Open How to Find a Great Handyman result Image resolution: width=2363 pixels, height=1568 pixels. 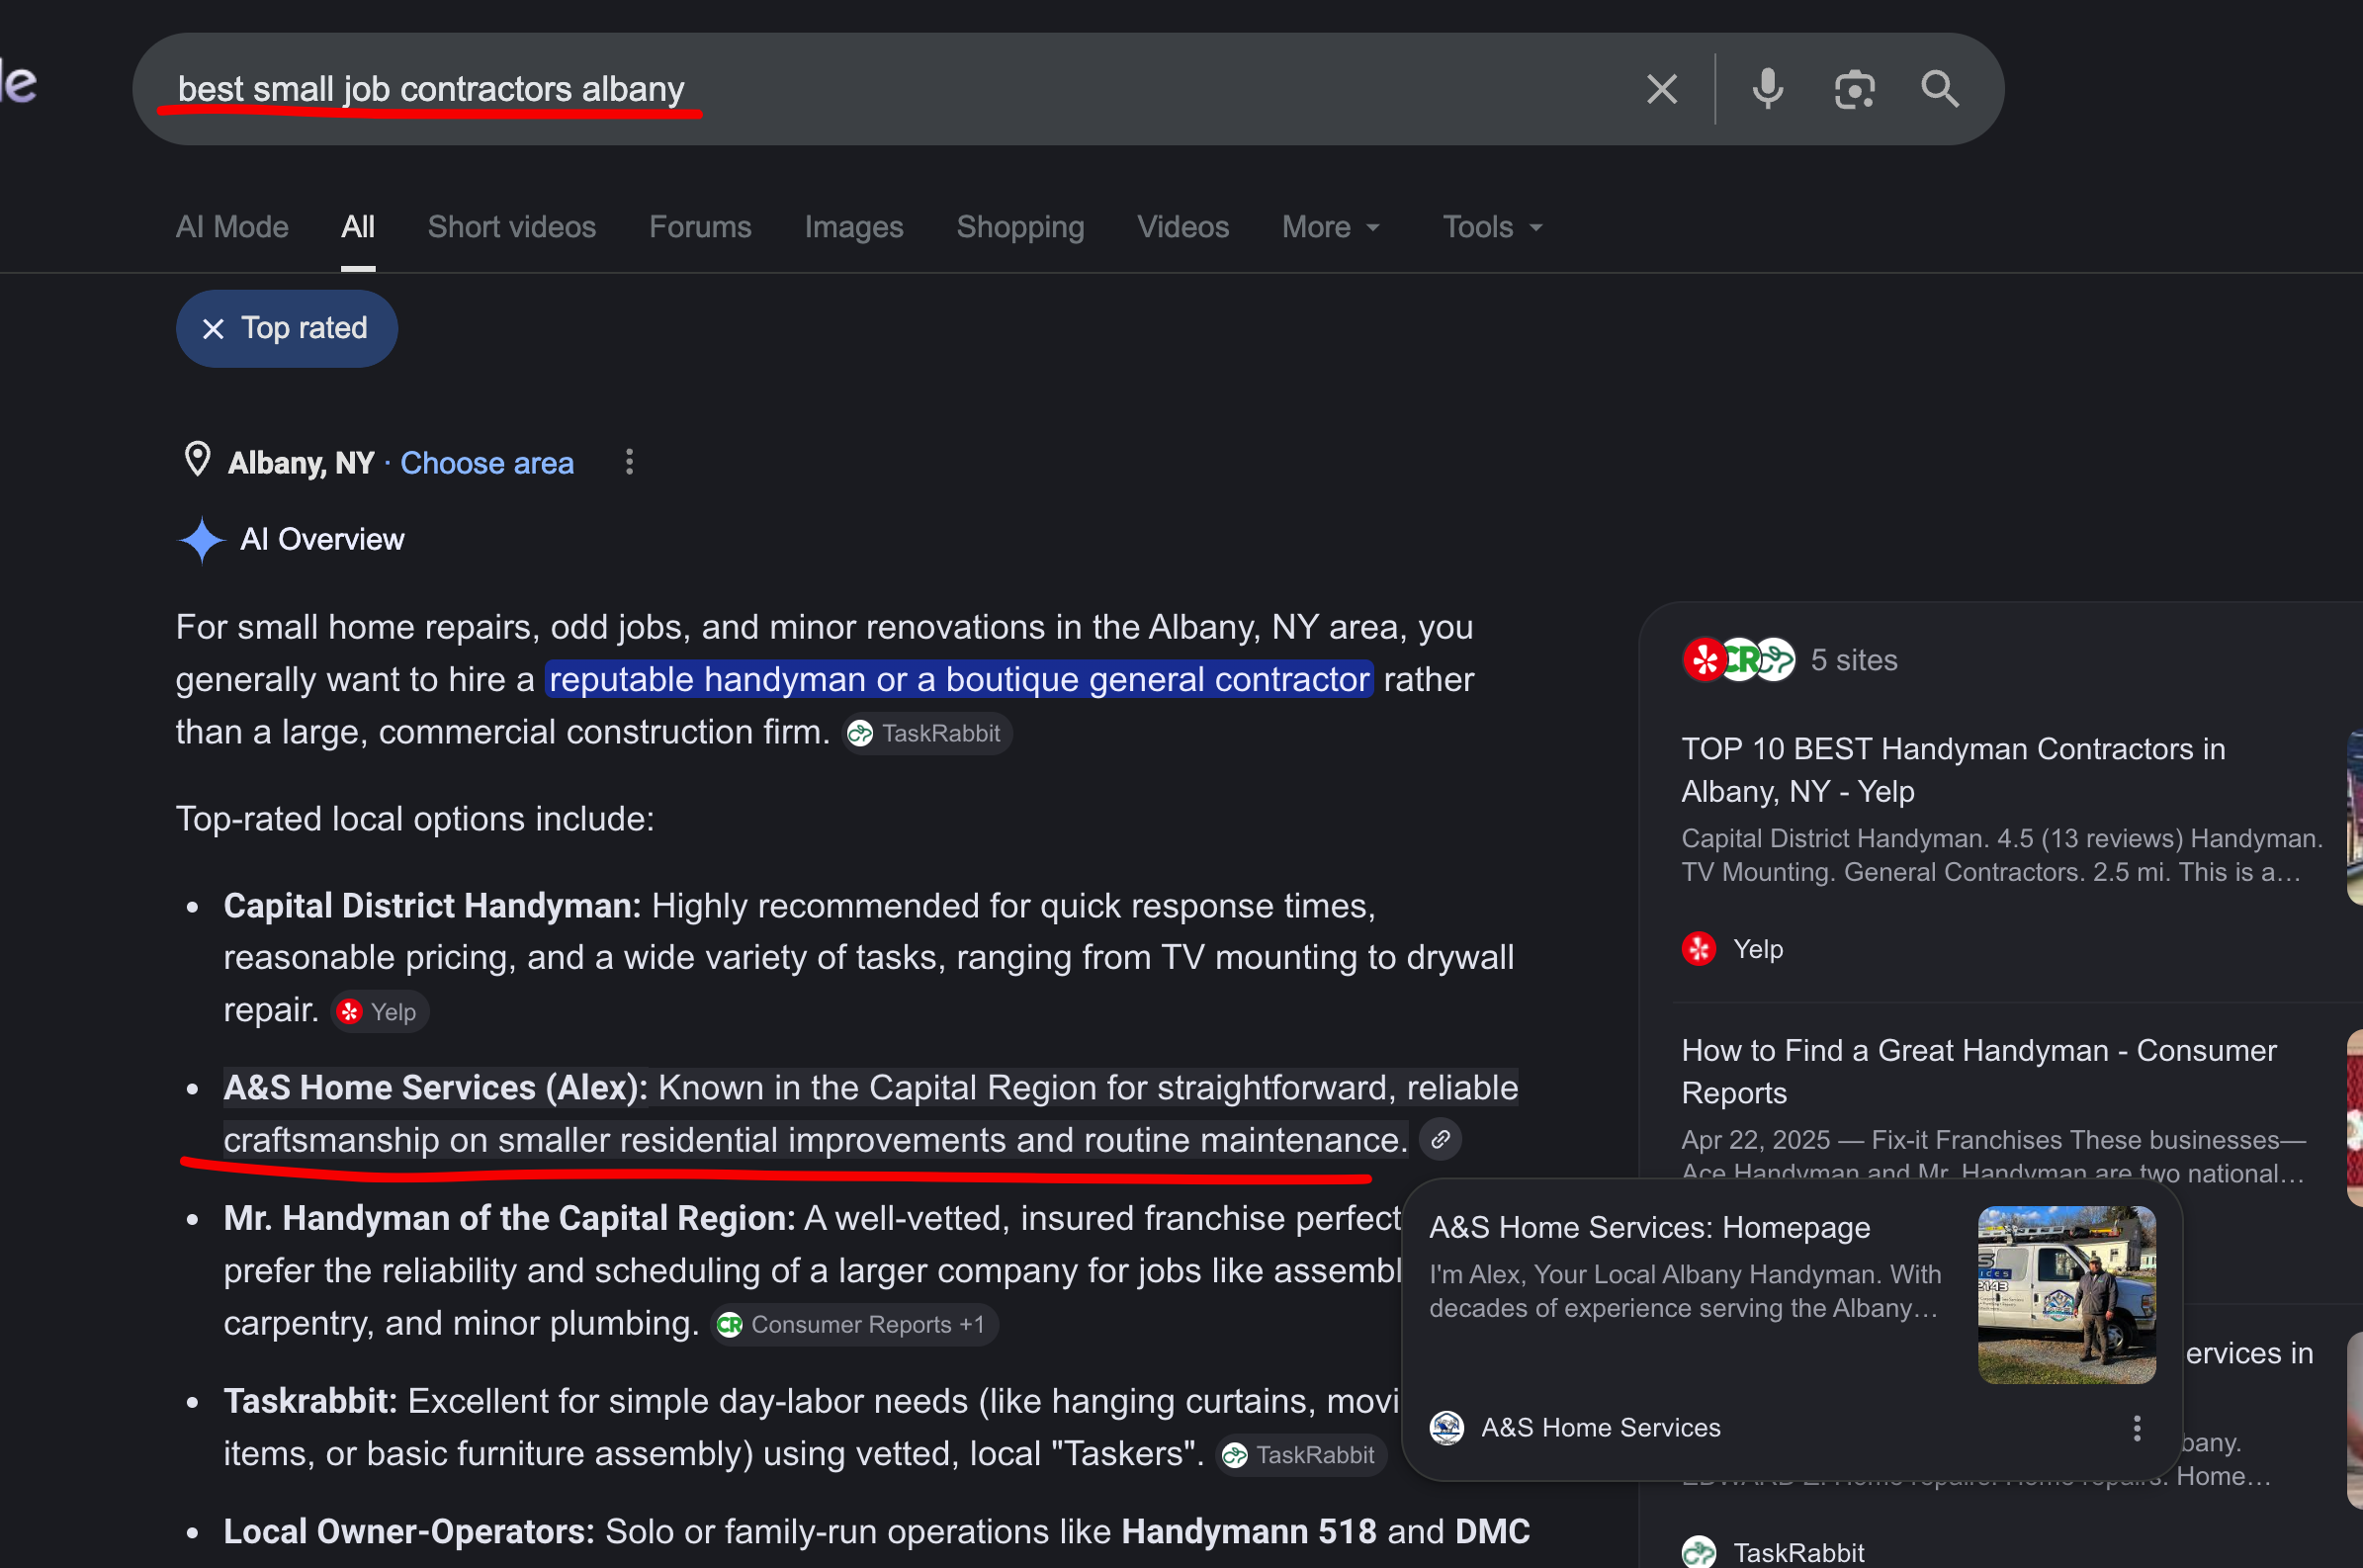click(1979, 1071)
